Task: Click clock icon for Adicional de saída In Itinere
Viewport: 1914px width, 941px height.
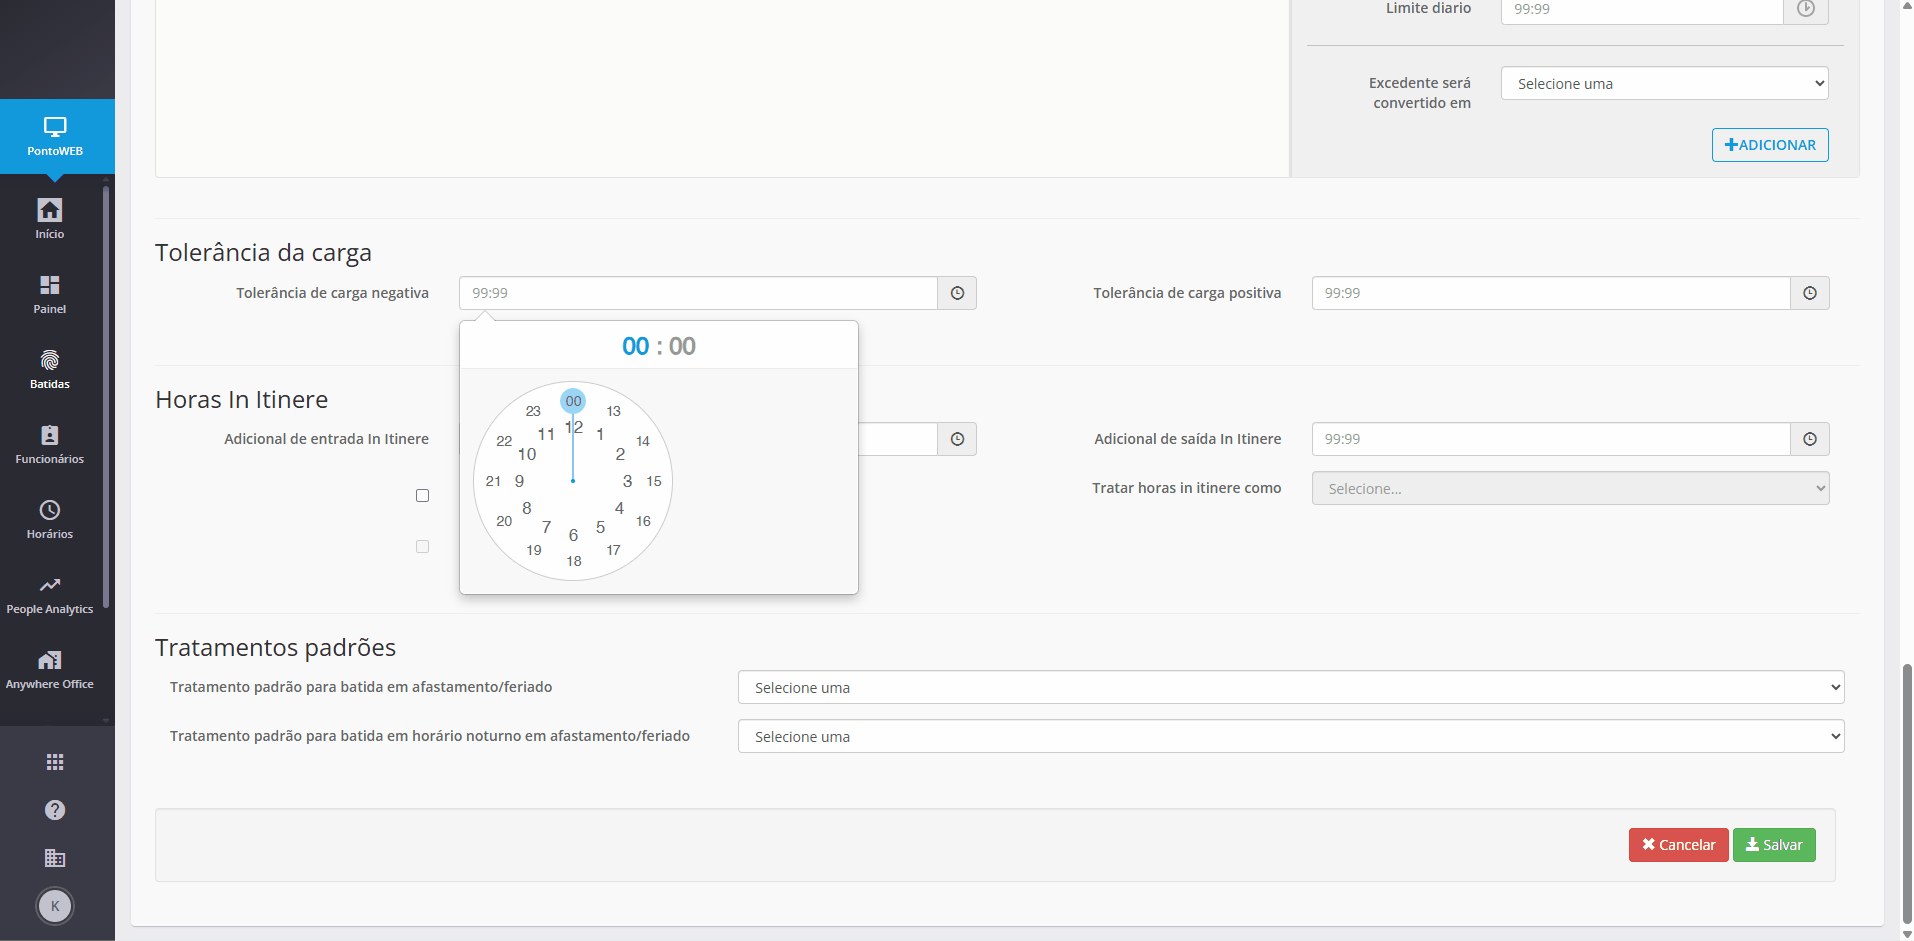Action: [1810, 439]
